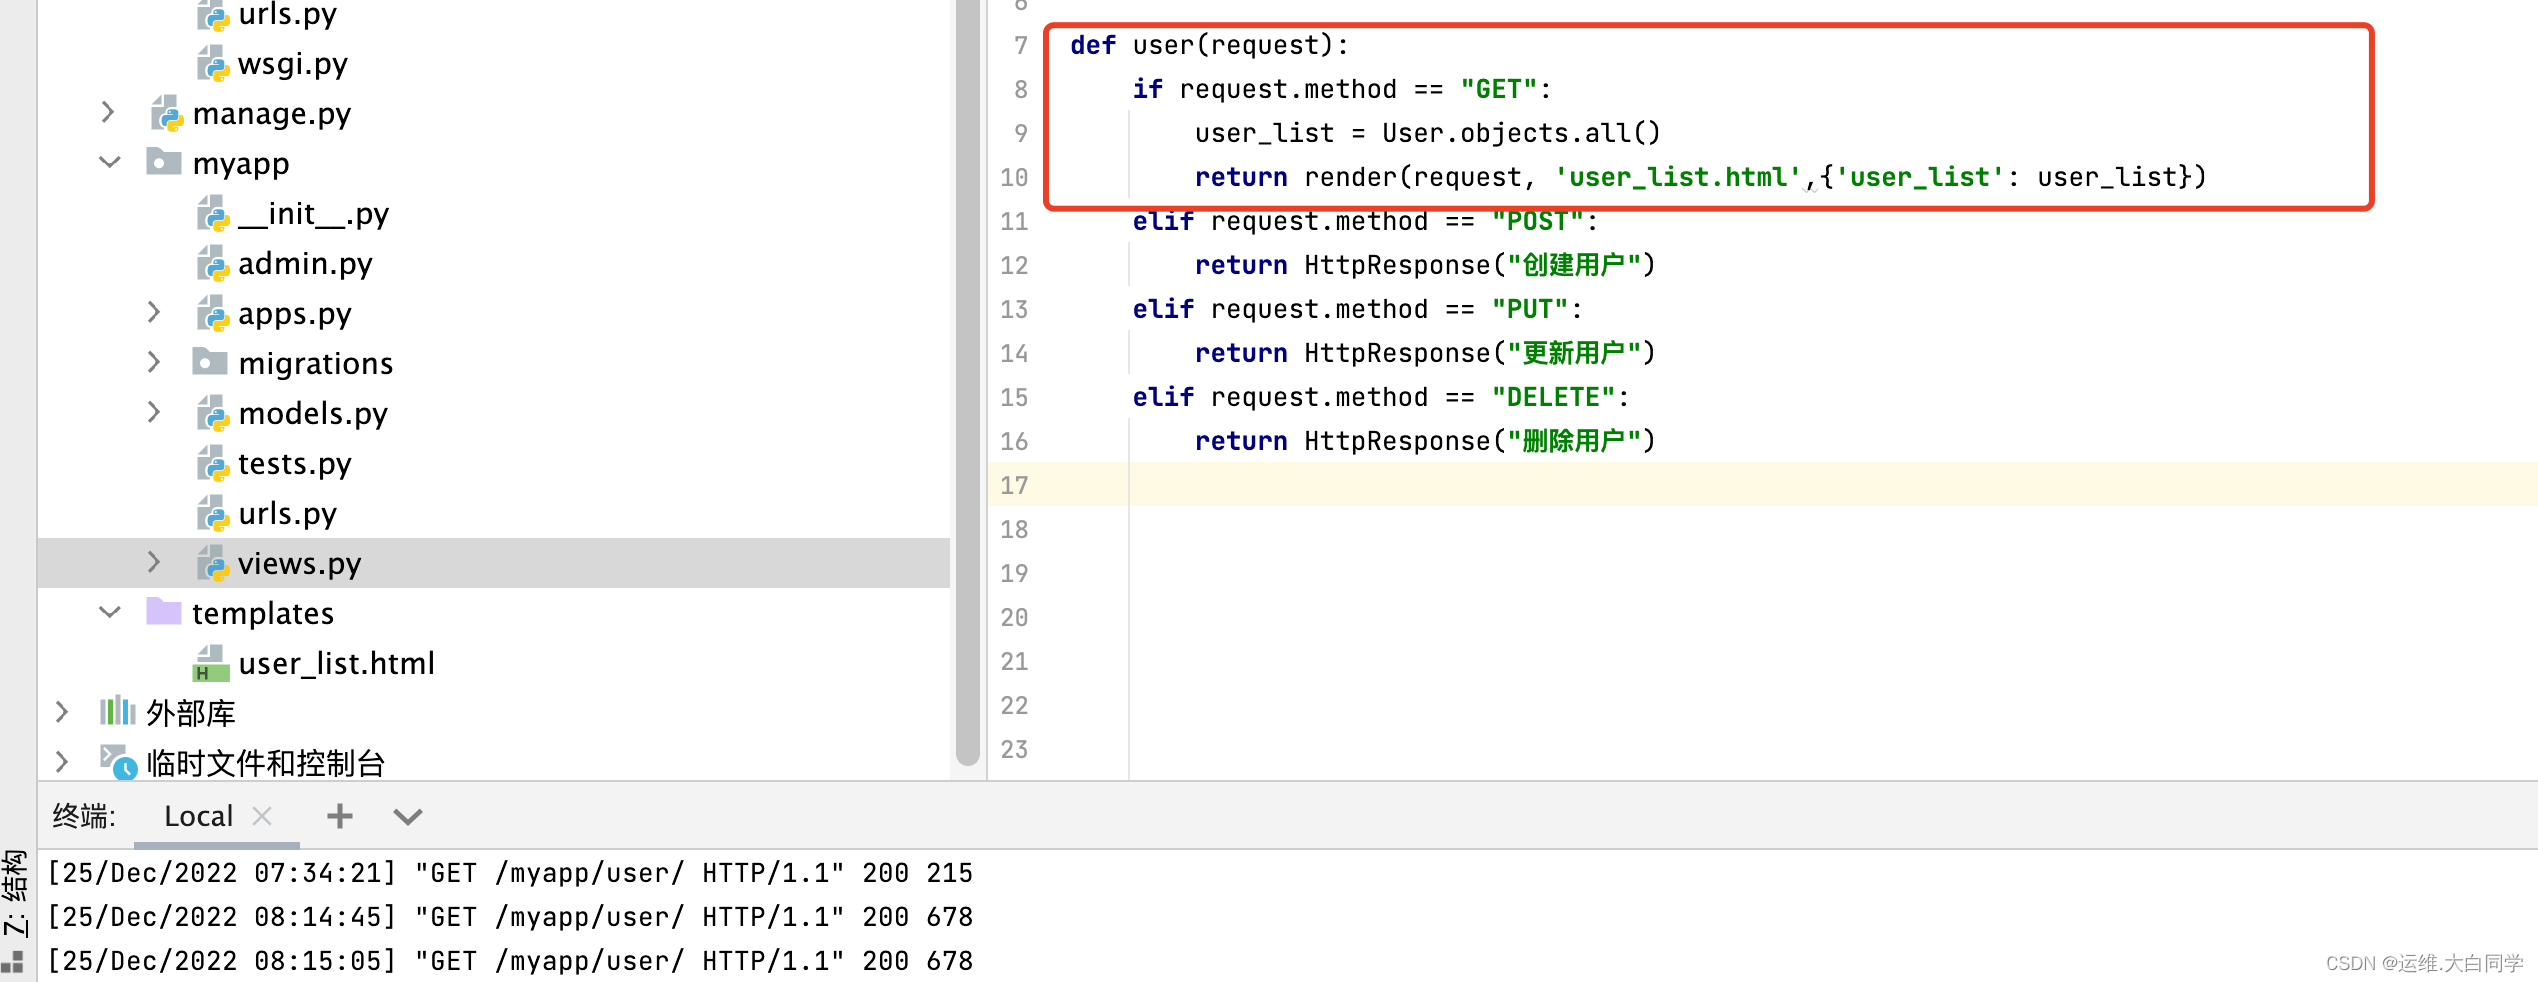Expand 临时文件和控制台 node

62,762
